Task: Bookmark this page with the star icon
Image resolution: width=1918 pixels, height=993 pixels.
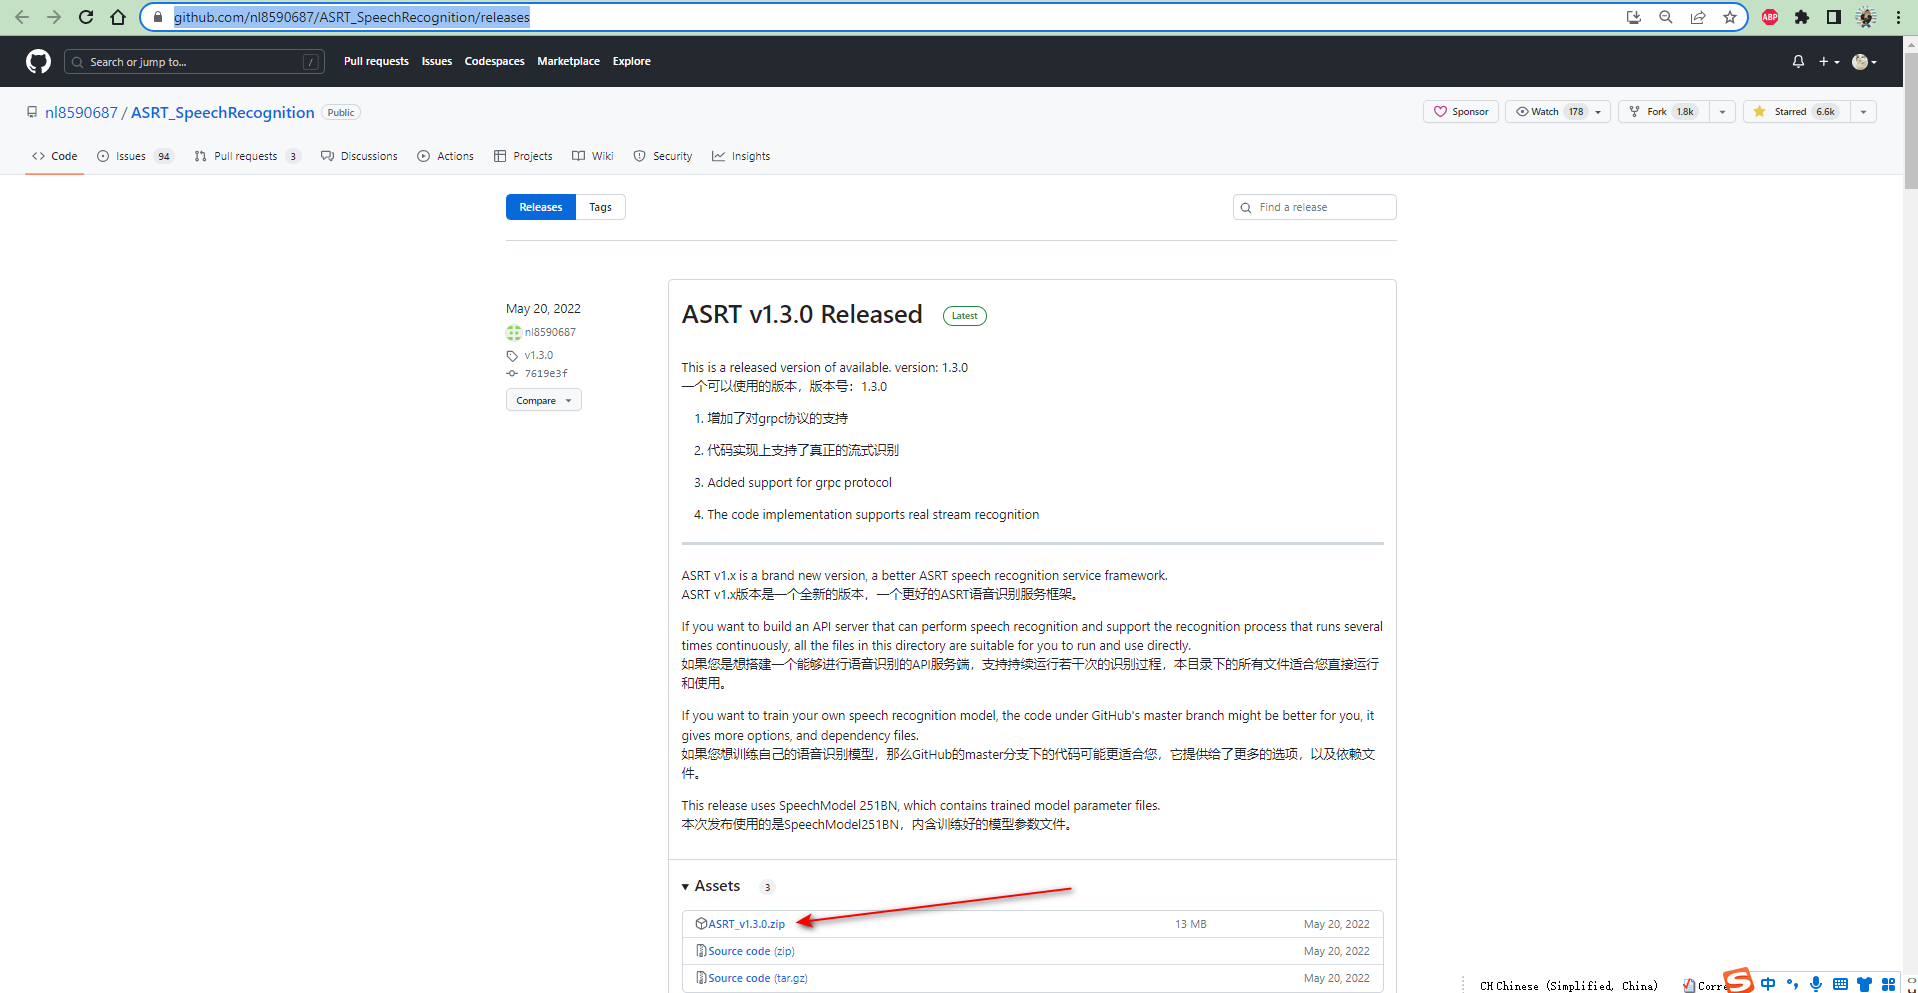Action: click(x=1730, y=17)
